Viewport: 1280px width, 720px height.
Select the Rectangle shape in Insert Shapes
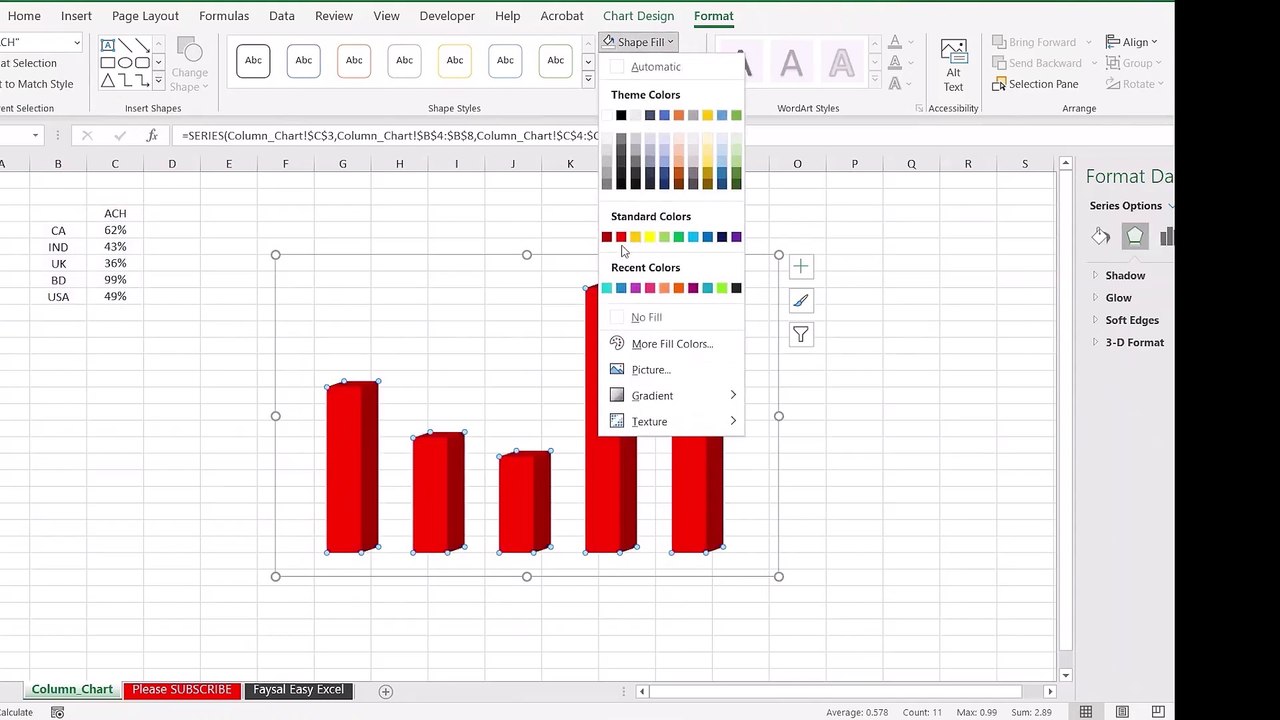[108, 63]
